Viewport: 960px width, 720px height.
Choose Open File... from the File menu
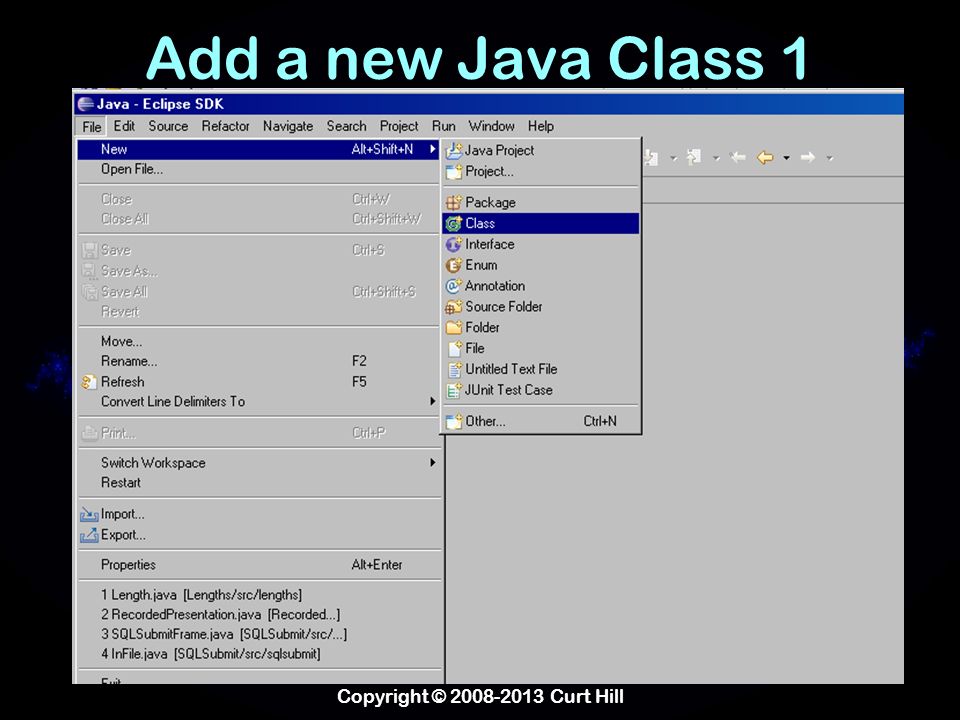[259, 170]
